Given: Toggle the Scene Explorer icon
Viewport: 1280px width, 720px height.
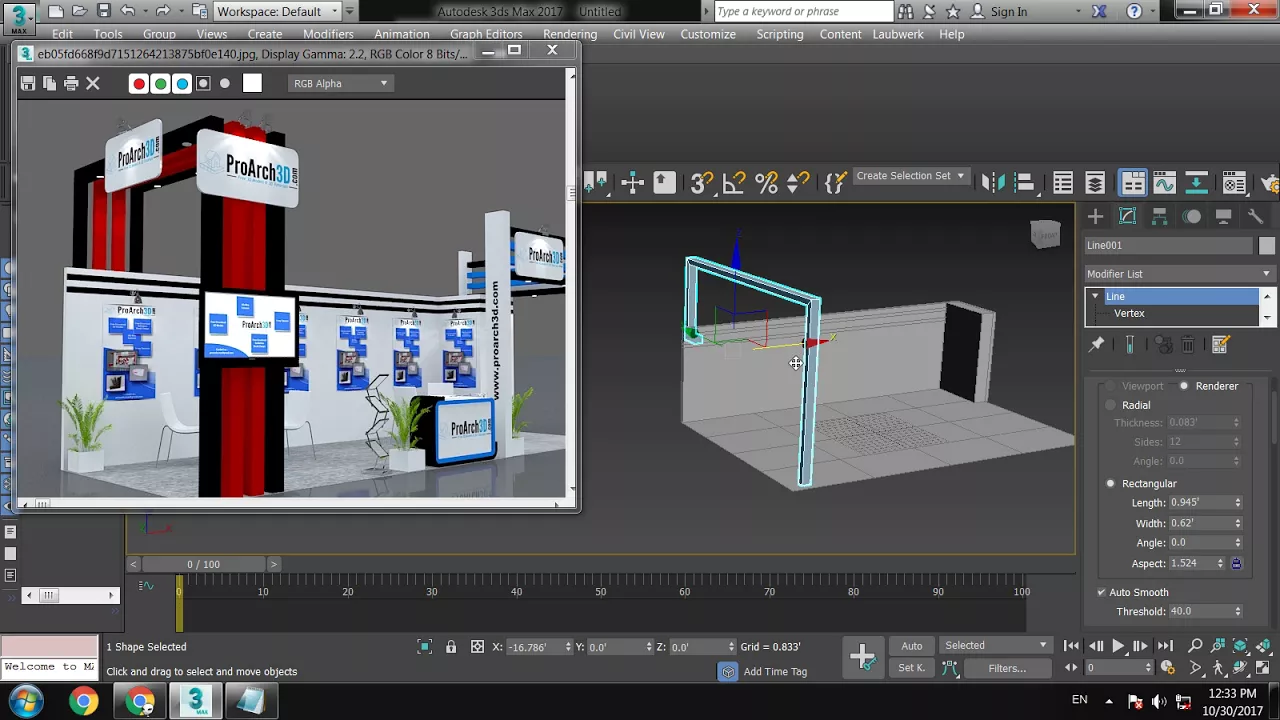Looking at the screenshot, I should click(x=1063, y=183).
